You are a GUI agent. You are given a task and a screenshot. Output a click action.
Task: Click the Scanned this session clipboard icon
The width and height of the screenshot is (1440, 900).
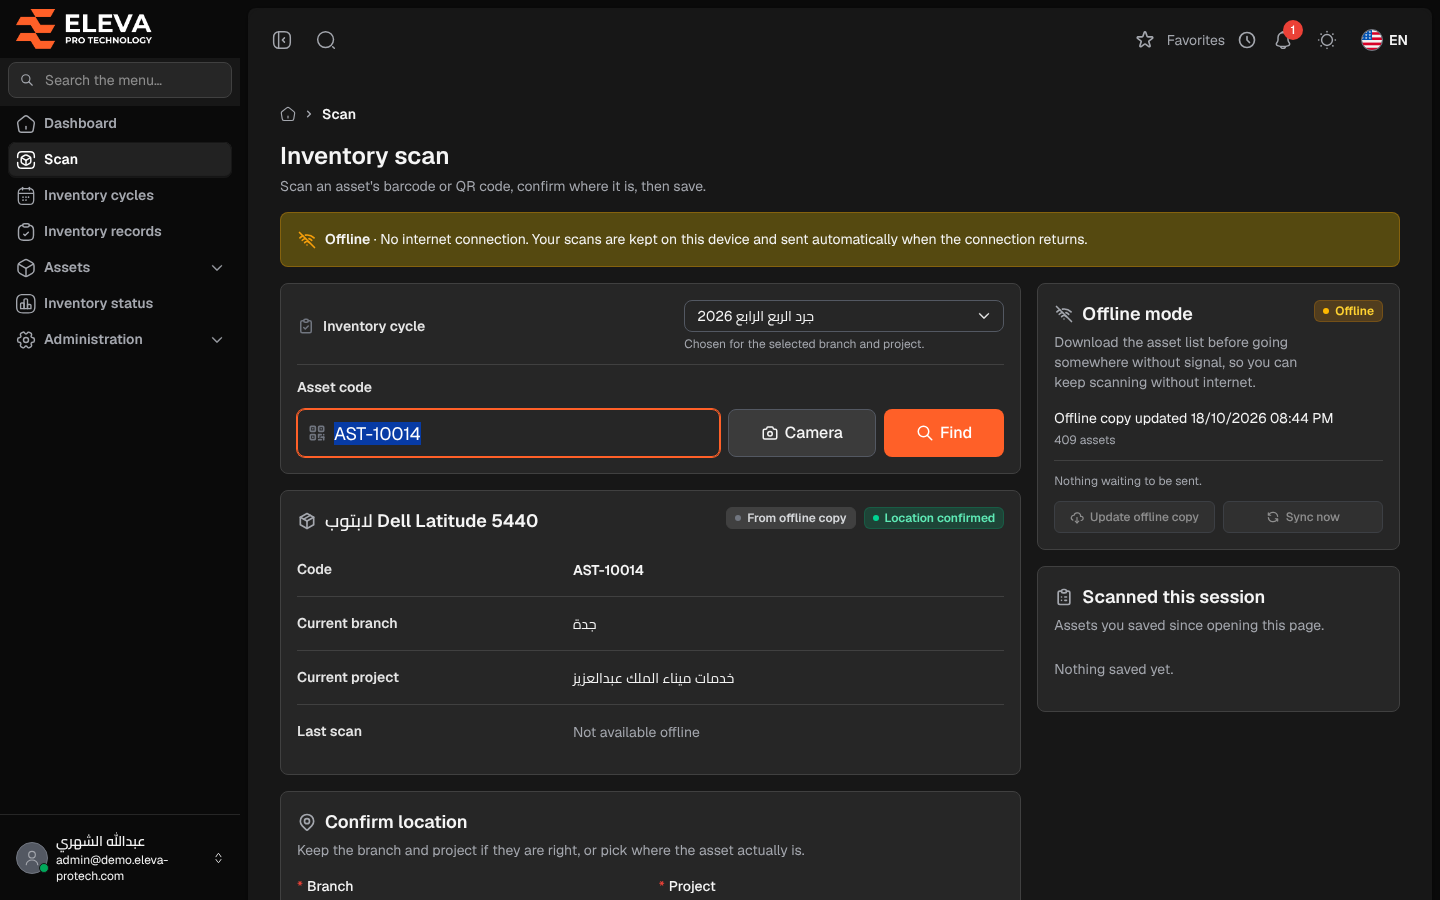pos(1064,597)
